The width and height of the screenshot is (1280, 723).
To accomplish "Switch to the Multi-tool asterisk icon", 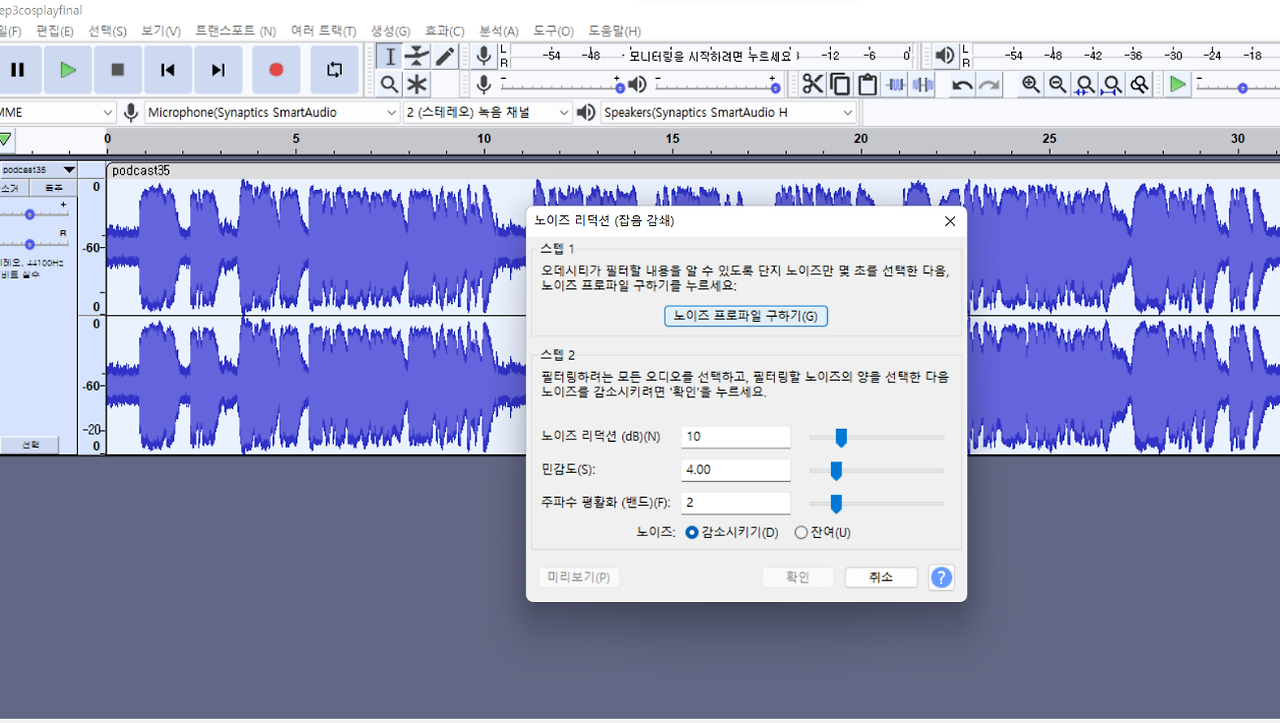I will (417, 84).
